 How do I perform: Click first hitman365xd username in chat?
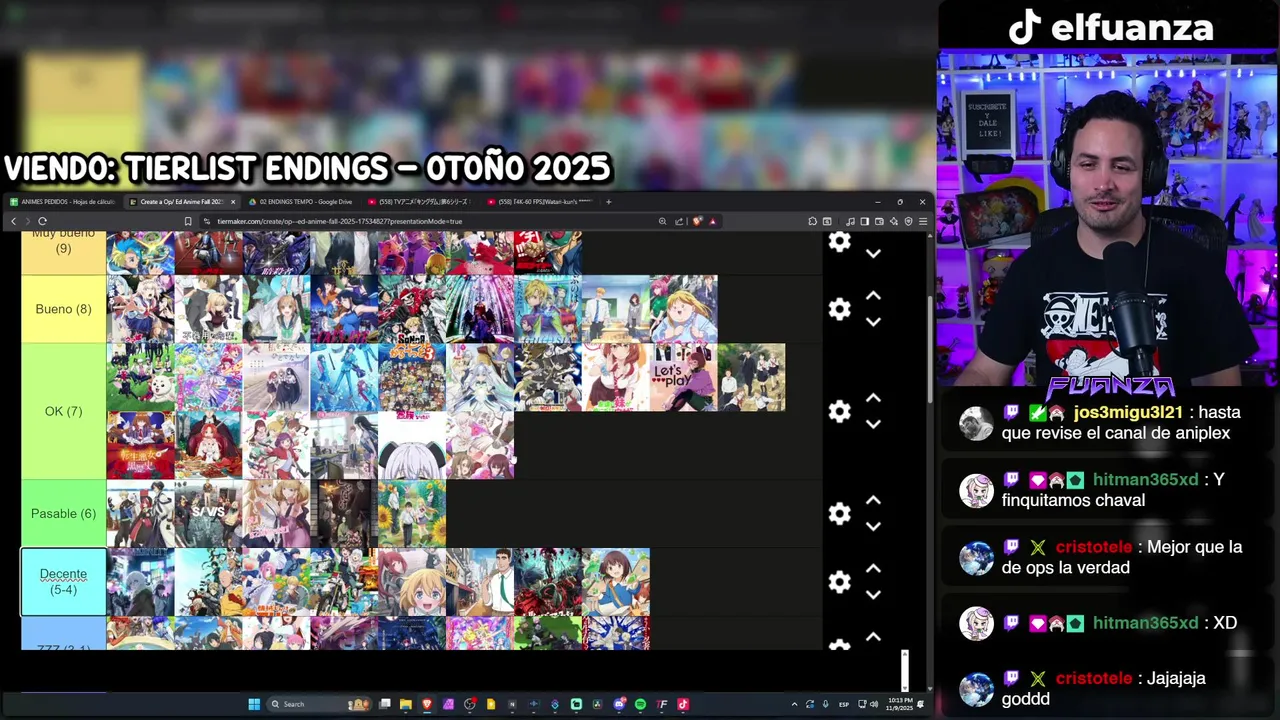coord(1145,479)
